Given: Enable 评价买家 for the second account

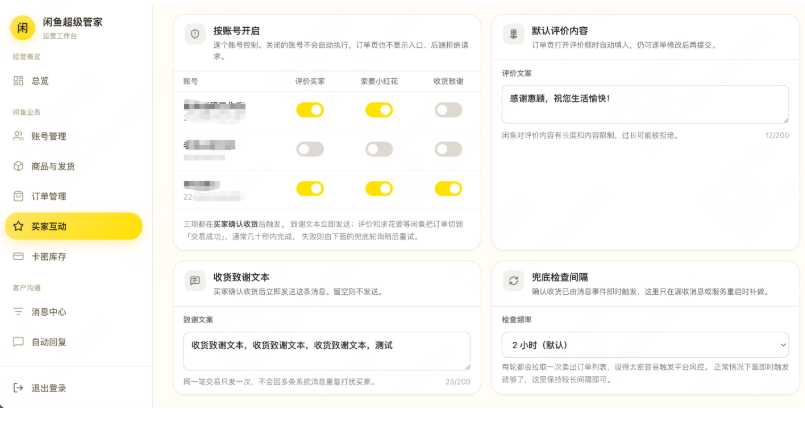Looking at the screenshot, I should click(310, 149).
